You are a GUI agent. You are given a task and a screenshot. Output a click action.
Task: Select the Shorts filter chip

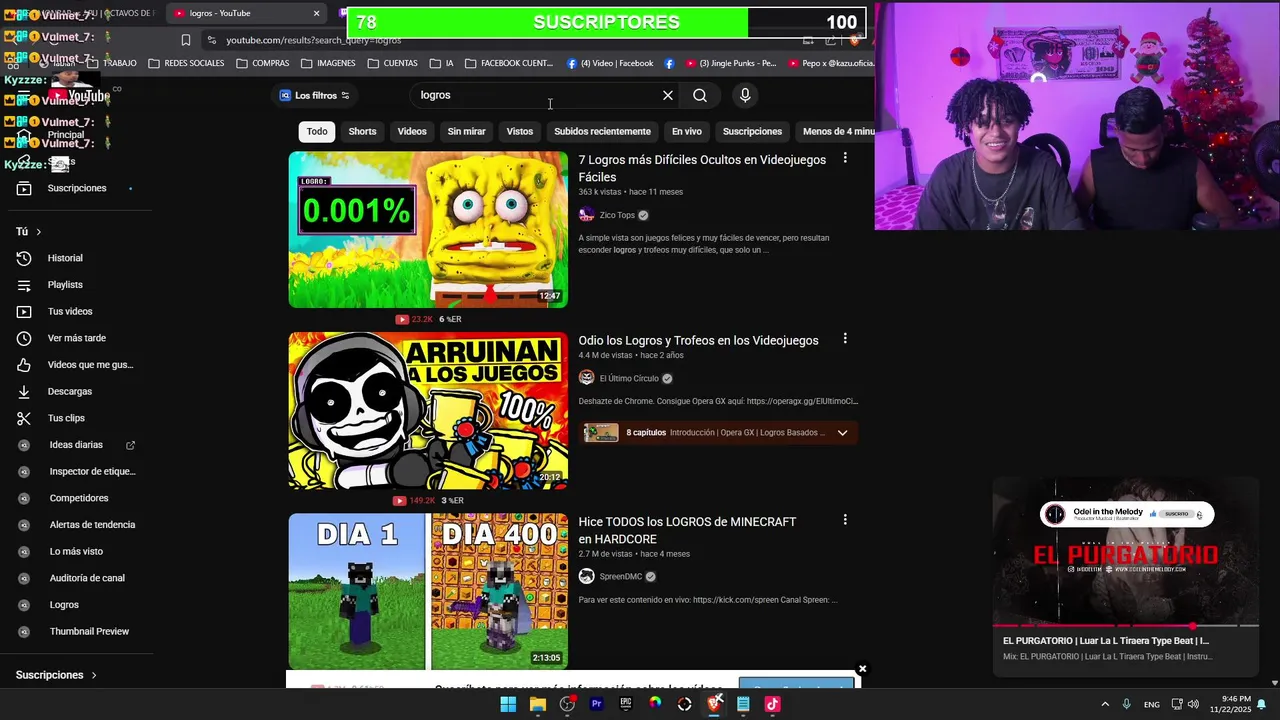click(x=362, y=131)
